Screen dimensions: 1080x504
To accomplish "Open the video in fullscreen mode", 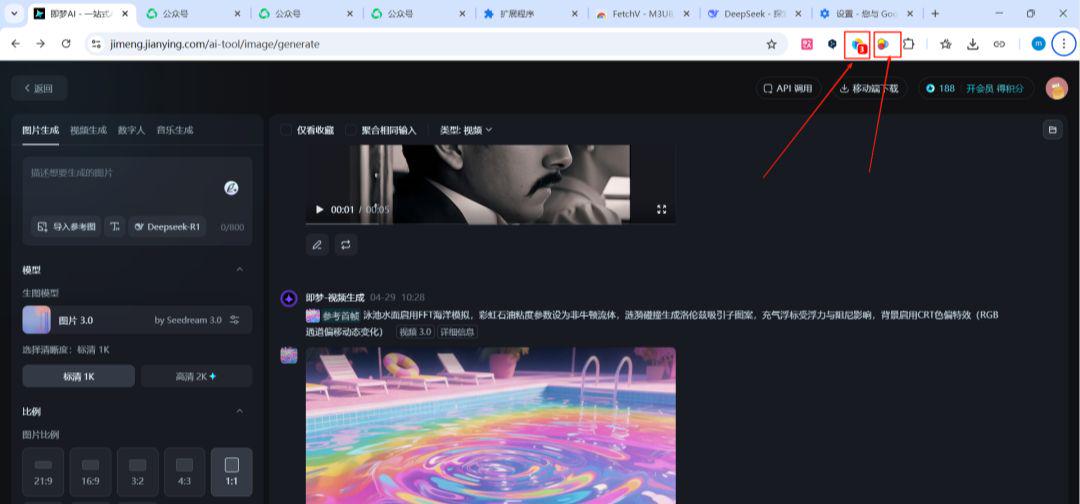I will pyautogui.click(x=661, y=210).
